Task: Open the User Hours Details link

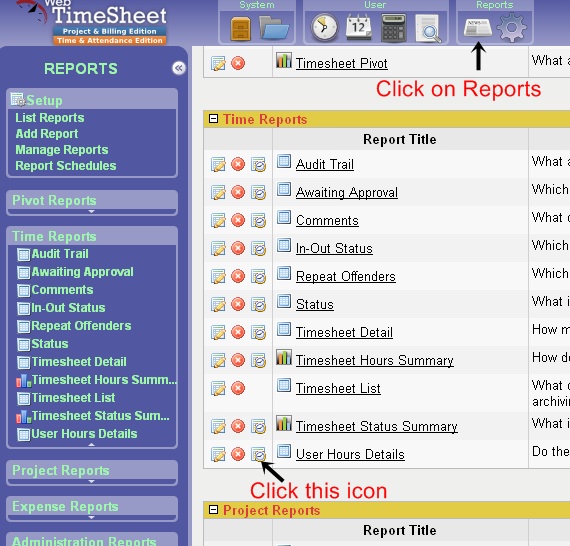Action: (350, 454)
